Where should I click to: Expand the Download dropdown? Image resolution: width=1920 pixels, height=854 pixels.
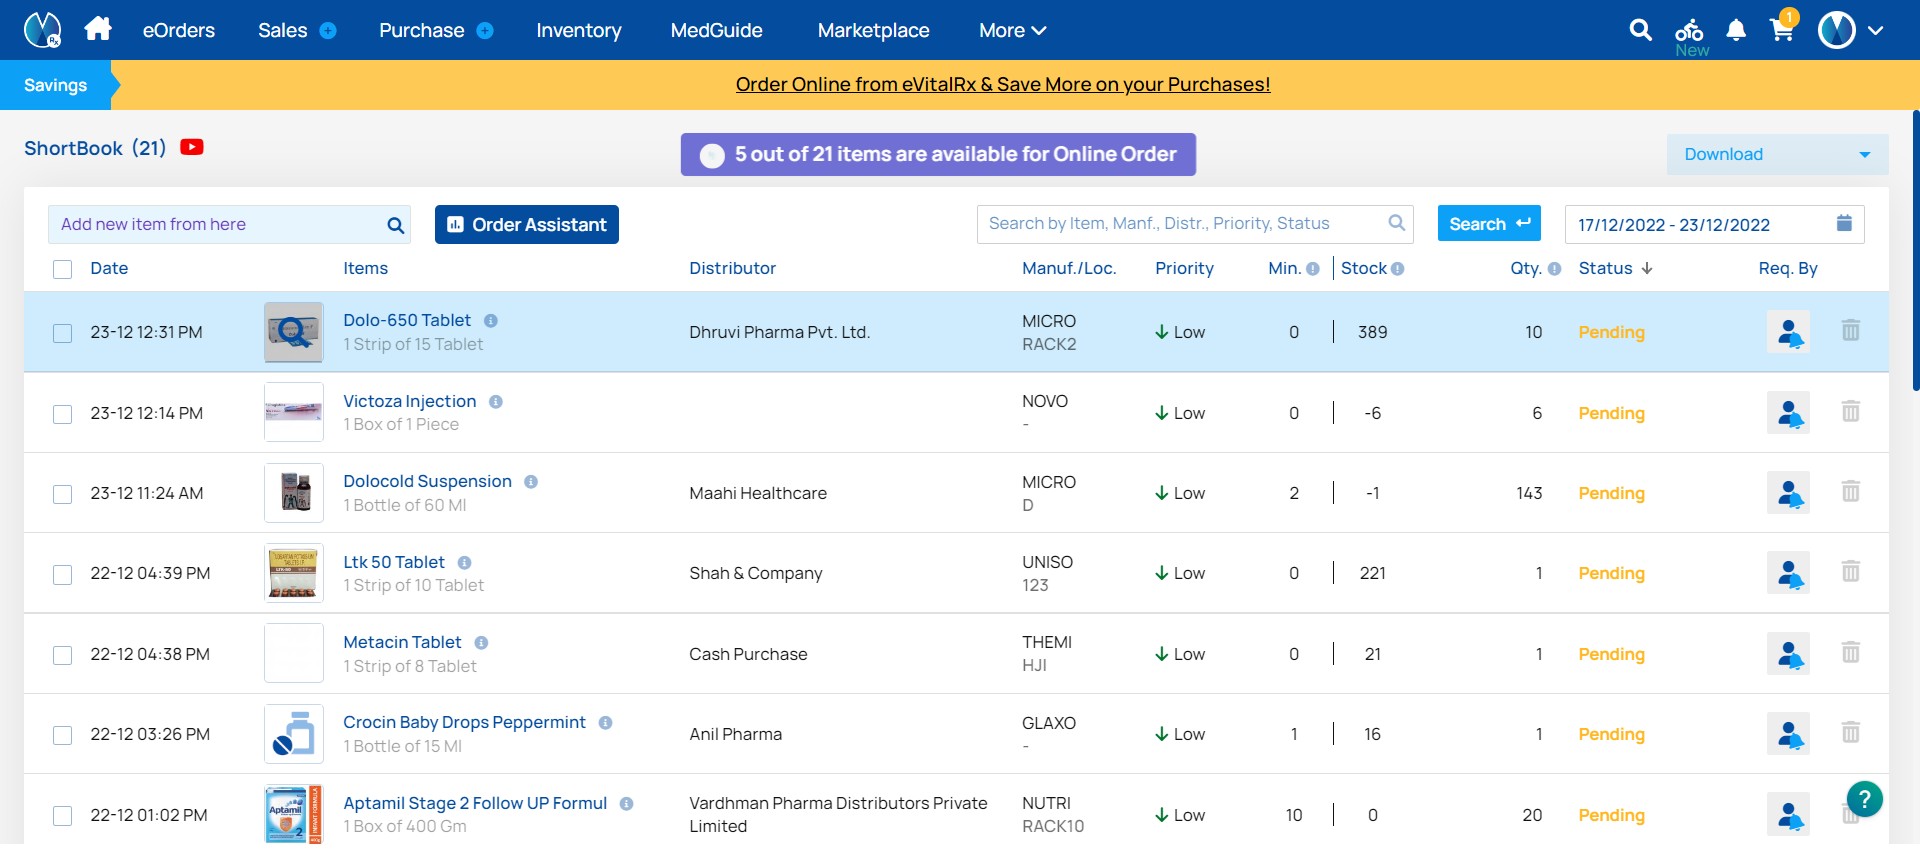1777,155
